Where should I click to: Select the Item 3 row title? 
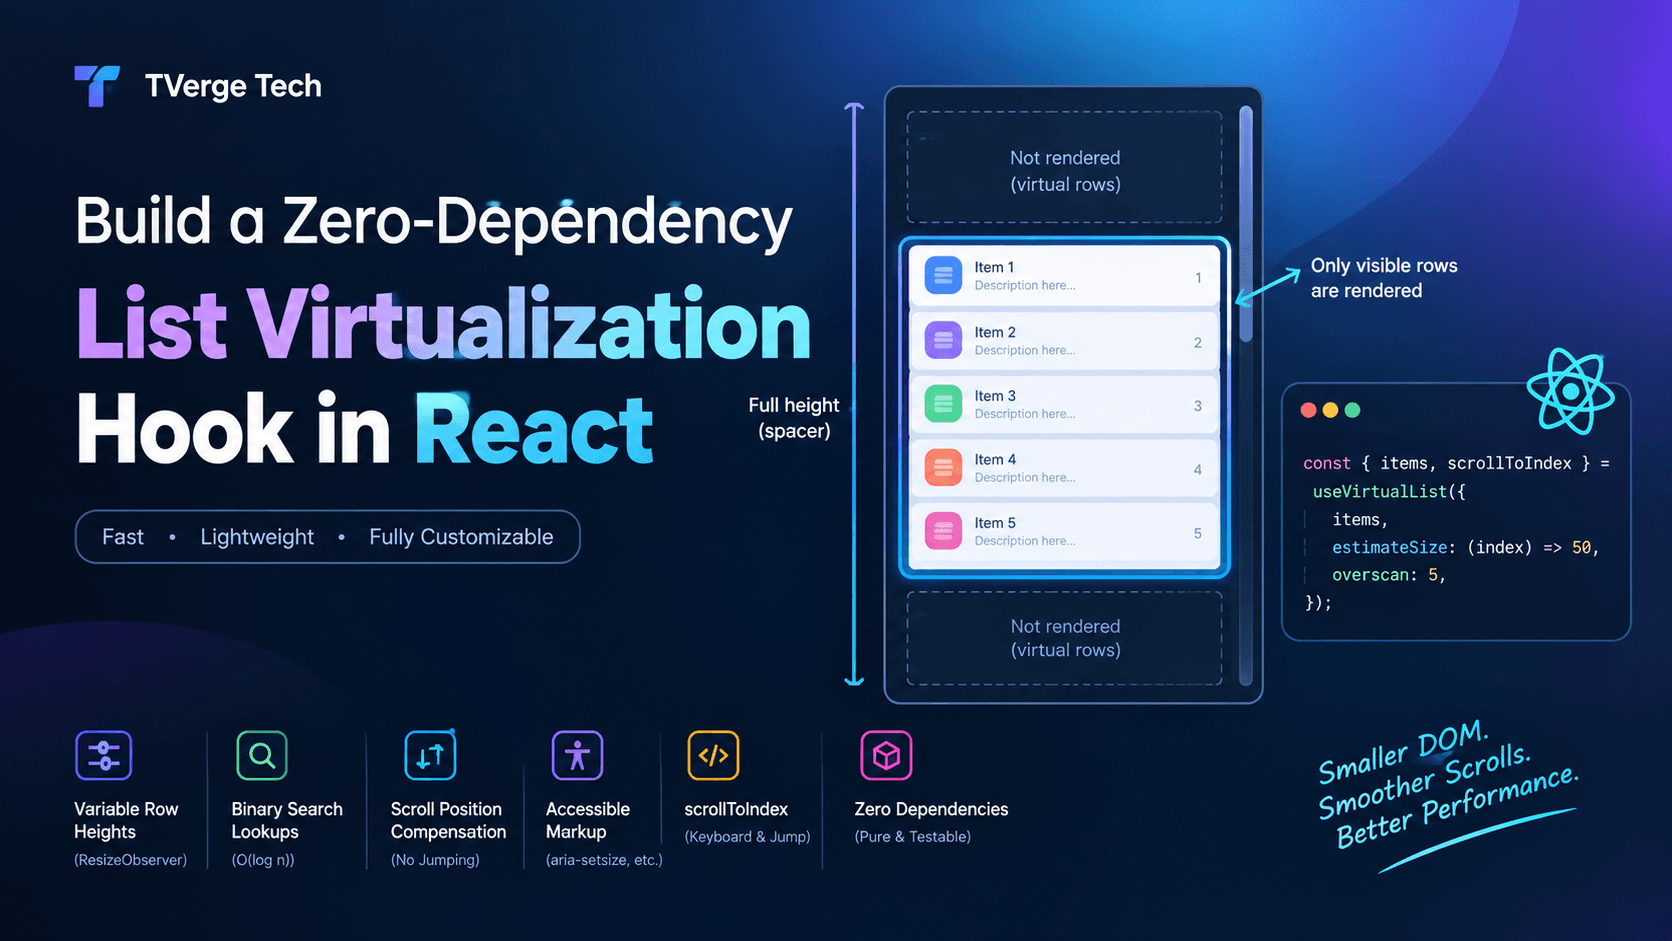click(995, 396)
